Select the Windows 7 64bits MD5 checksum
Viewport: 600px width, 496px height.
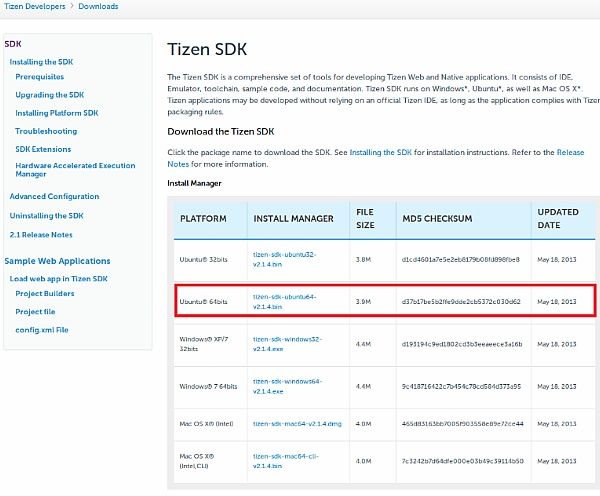coord(461,387)
